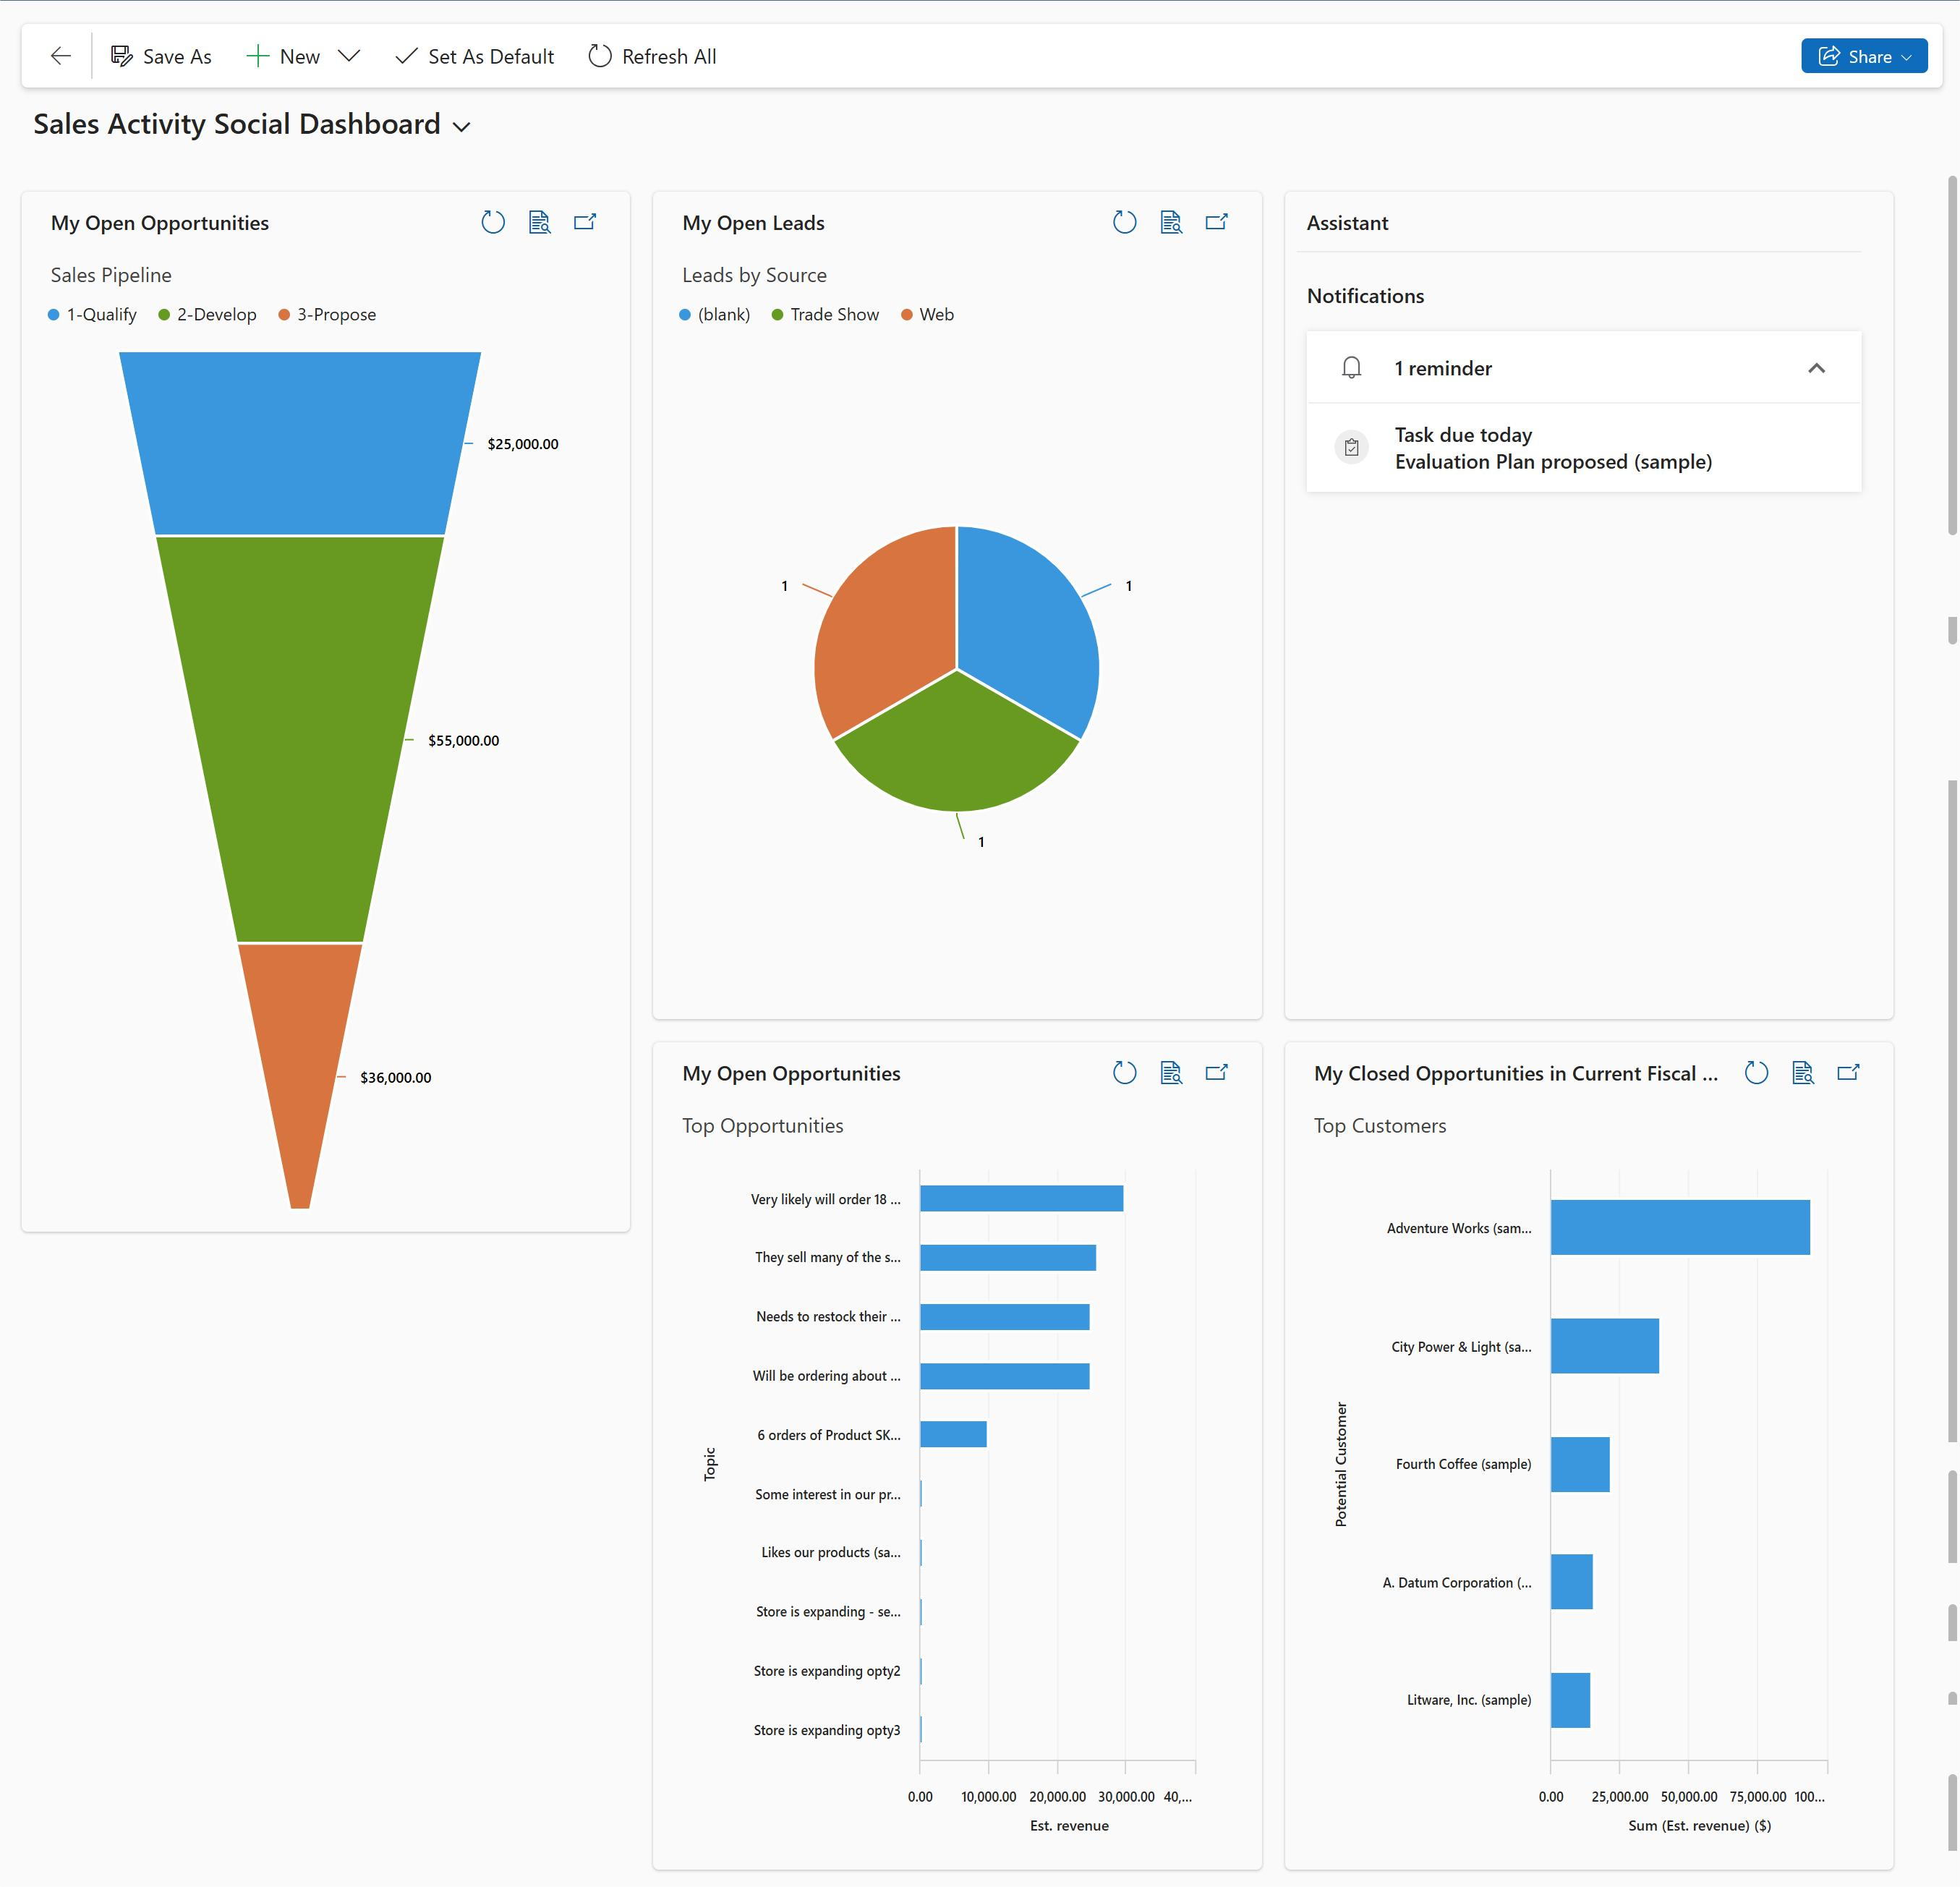Click the refresh icon on My Open Leads
This screenshot has height=1887, width=1960.
[x=1123, y=222]
